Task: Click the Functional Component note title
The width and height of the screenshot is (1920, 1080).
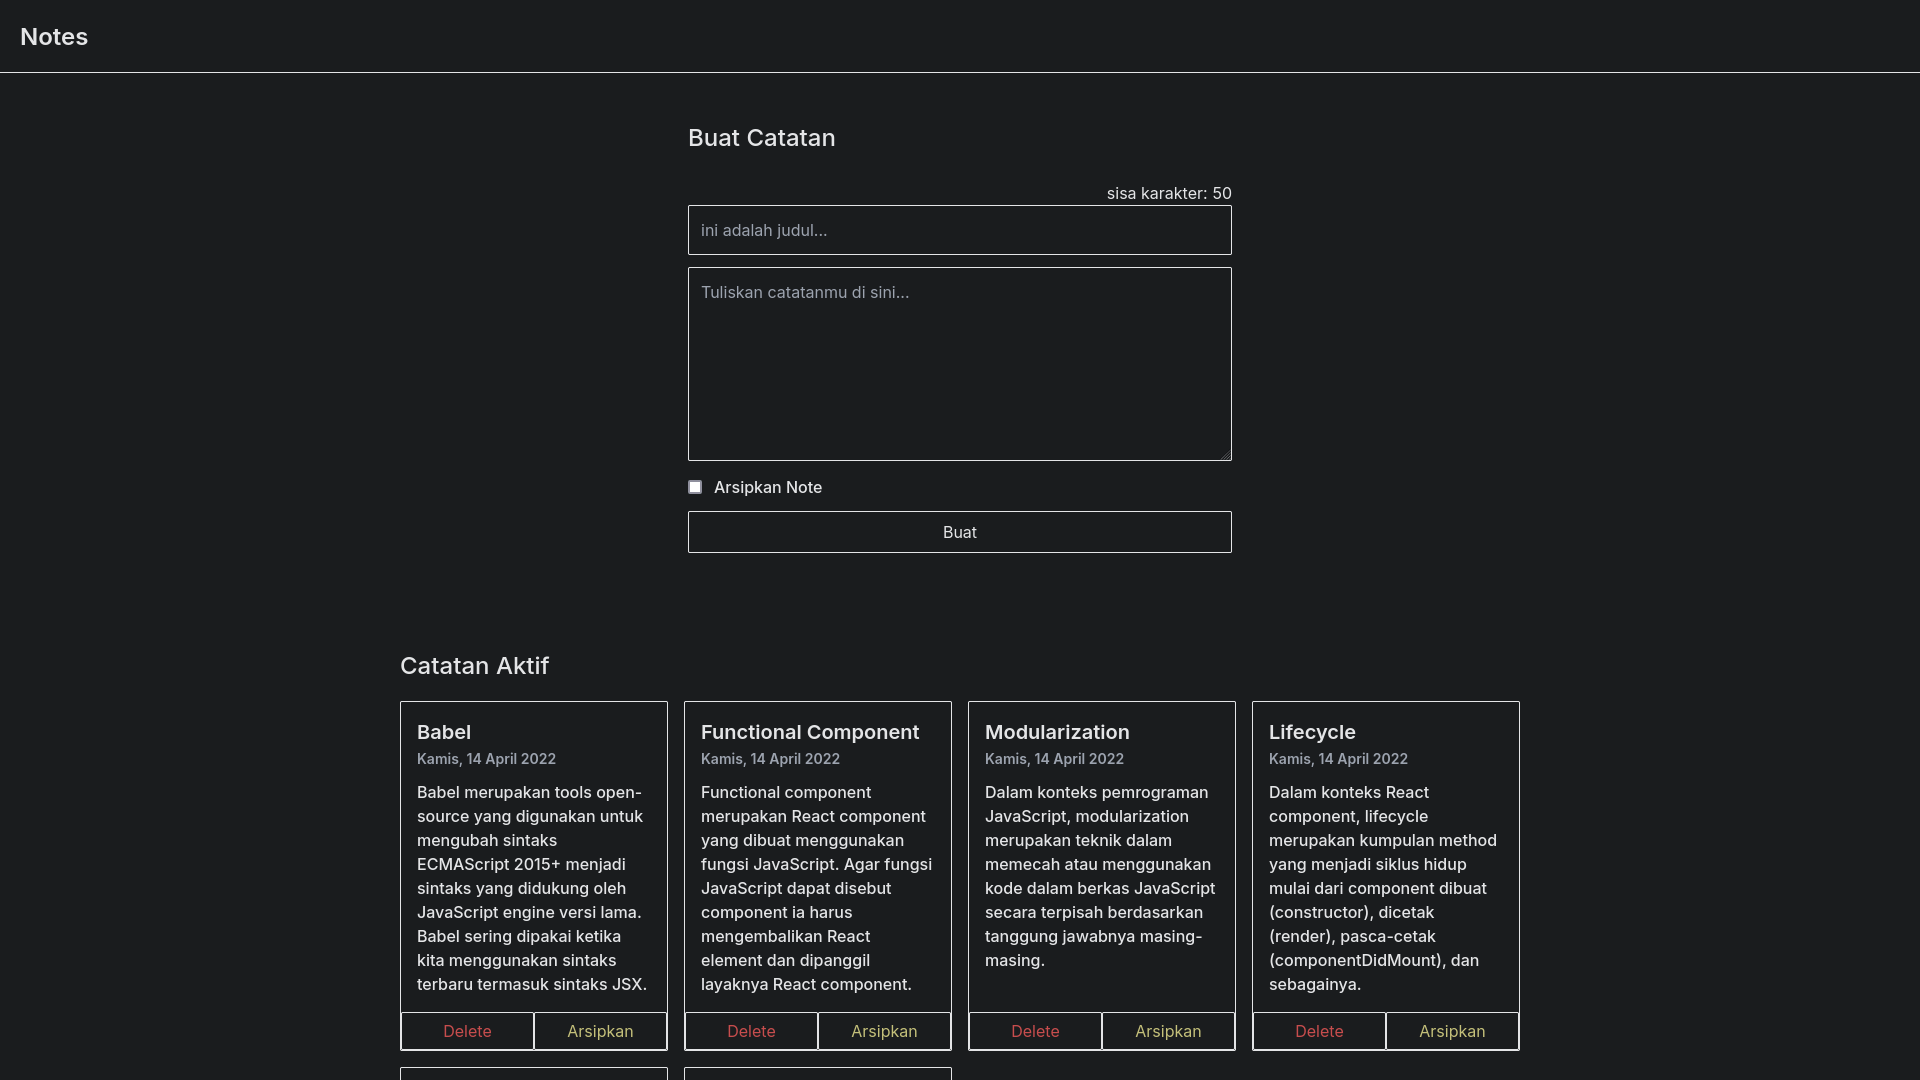Action: tap(809, 732)
